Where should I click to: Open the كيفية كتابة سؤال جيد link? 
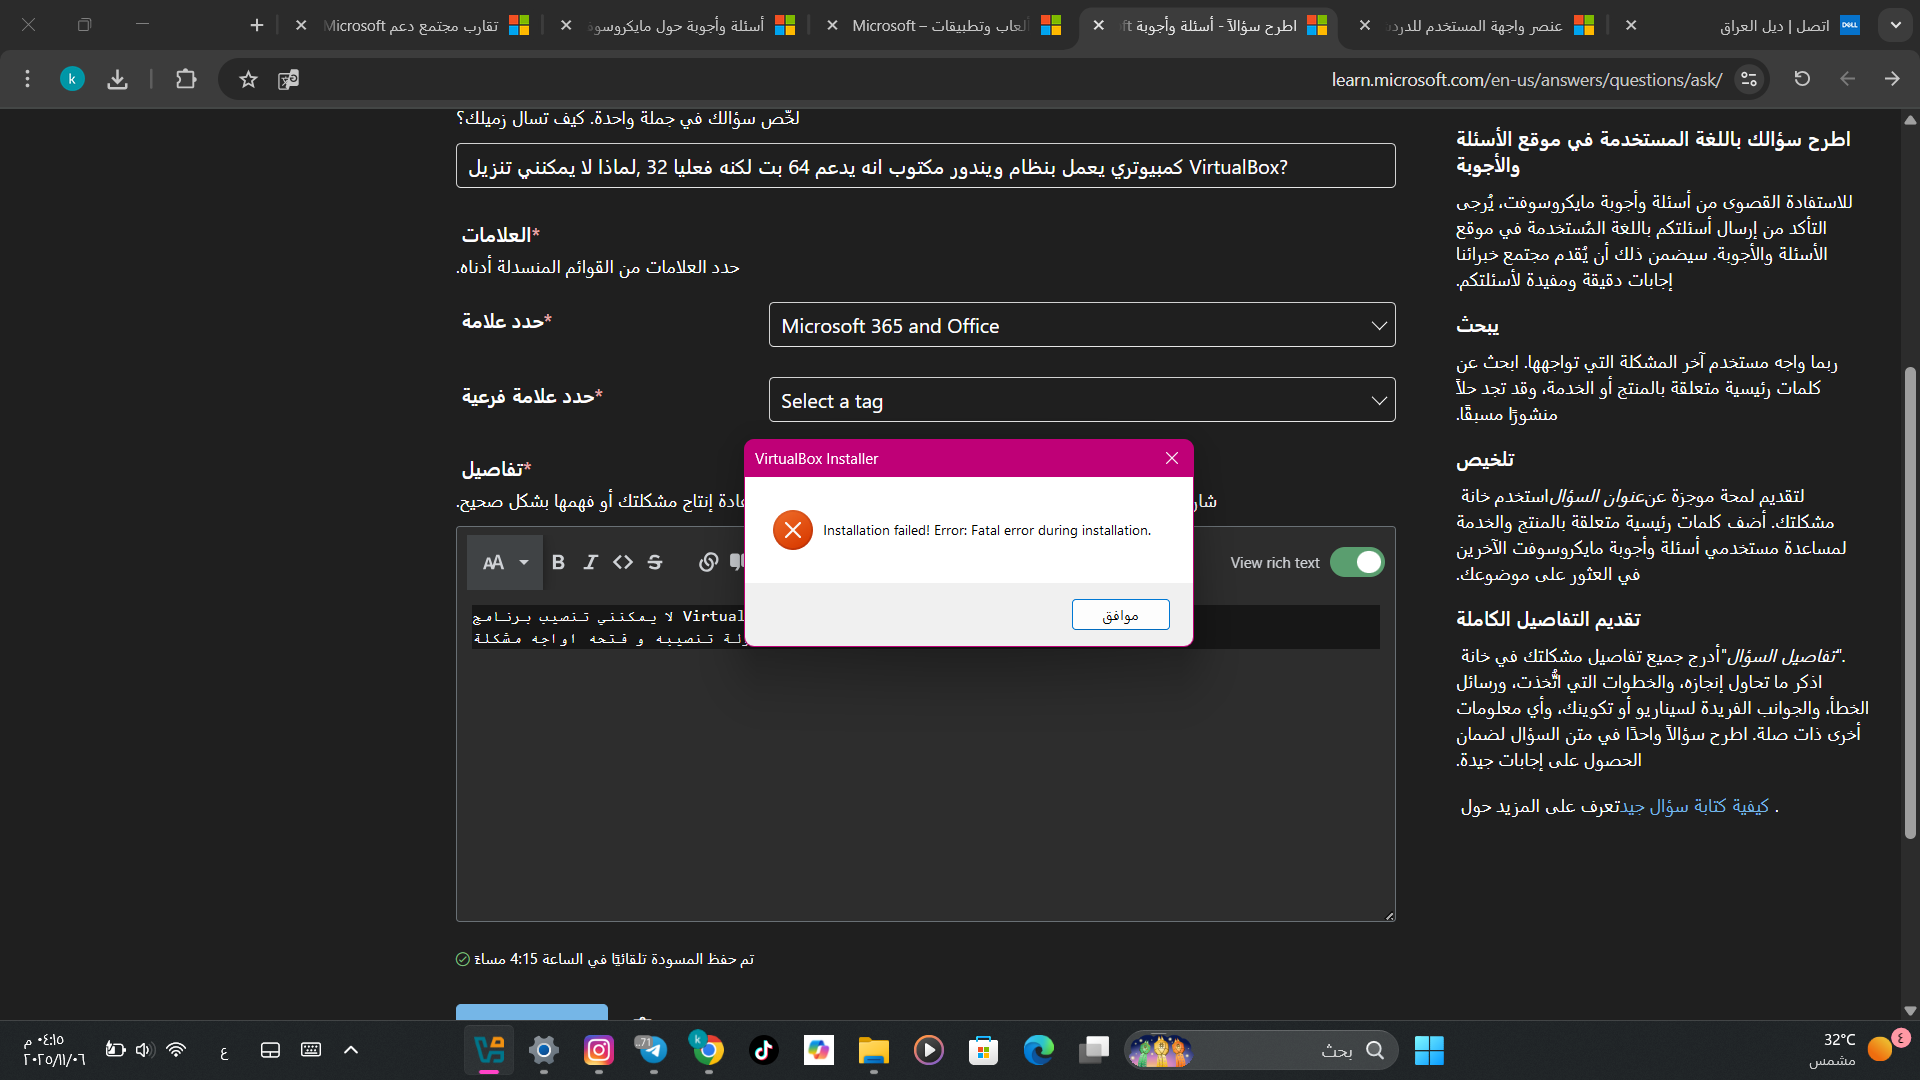click(1694, 806)
